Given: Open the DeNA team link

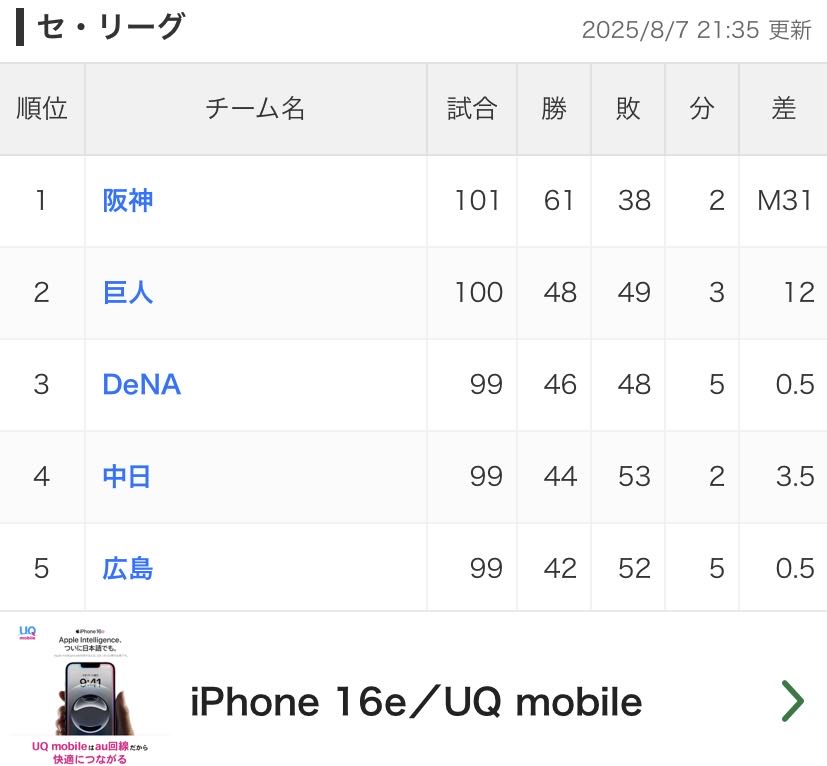Looking at the screenshot, I should 141,385.
